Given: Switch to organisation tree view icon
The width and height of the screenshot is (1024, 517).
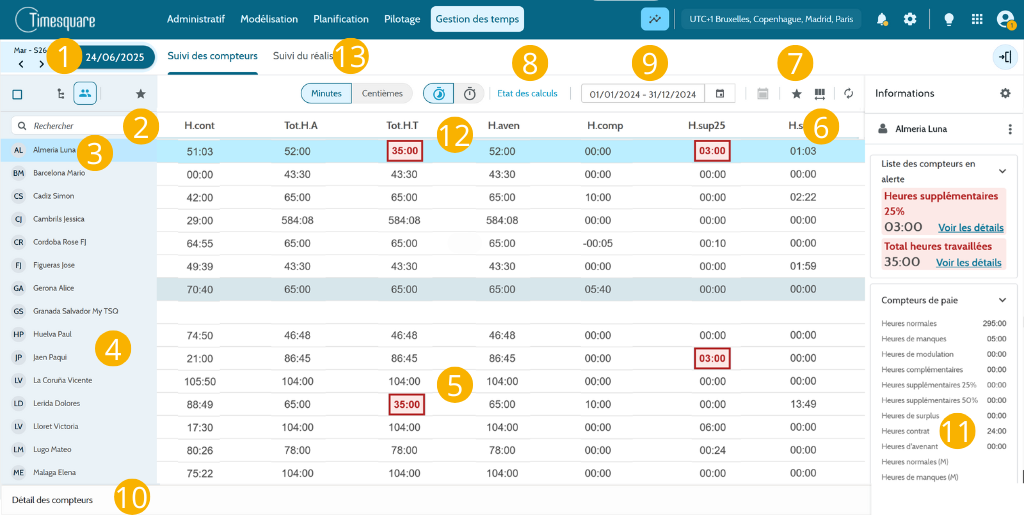Looking at the screenshot, I should [61, 94].
